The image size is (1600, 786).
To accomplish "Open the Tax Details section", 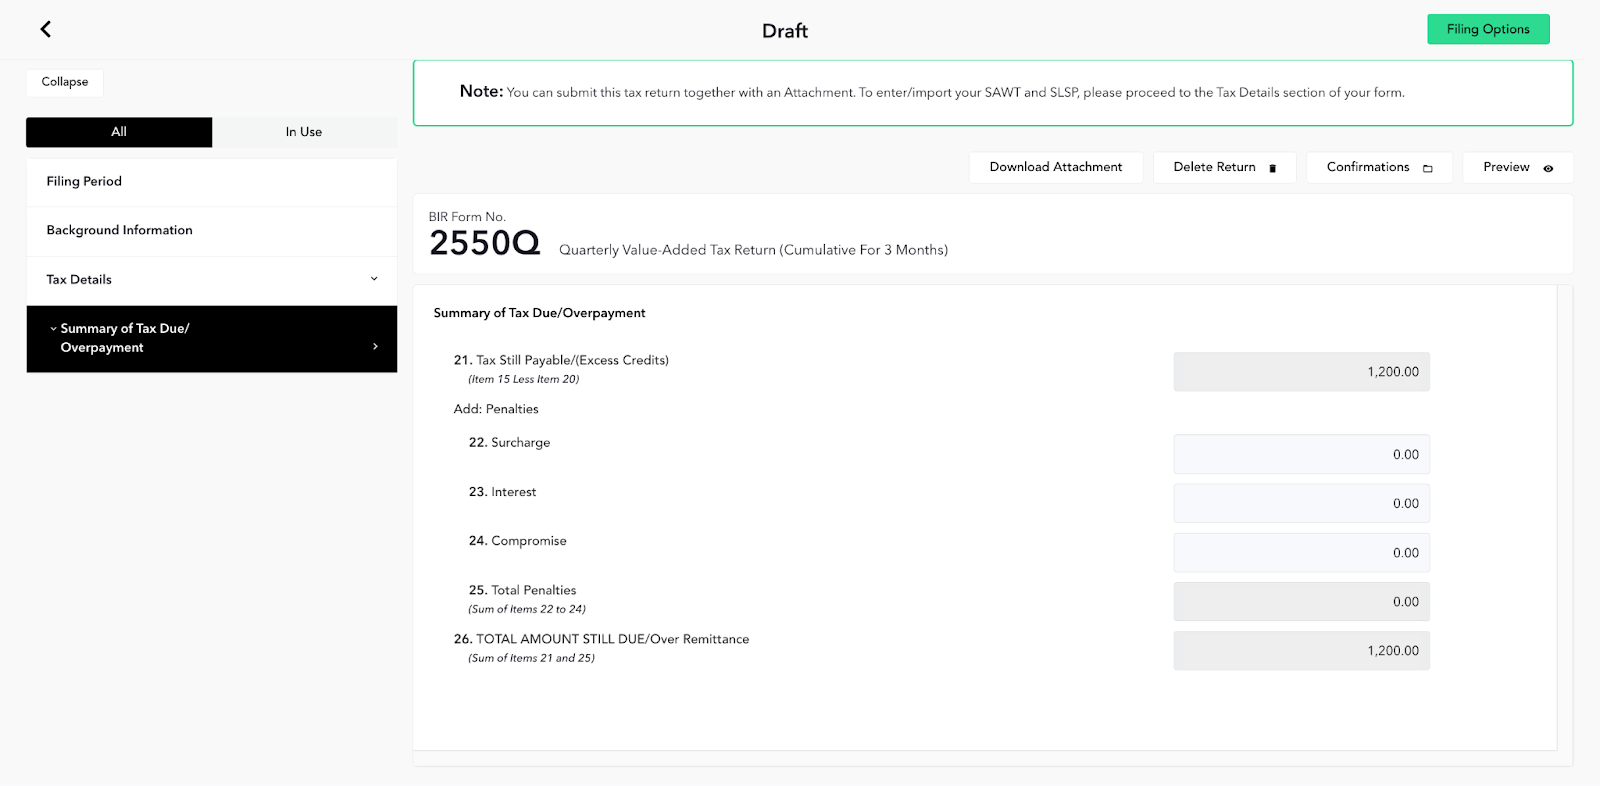I will 212,280.
